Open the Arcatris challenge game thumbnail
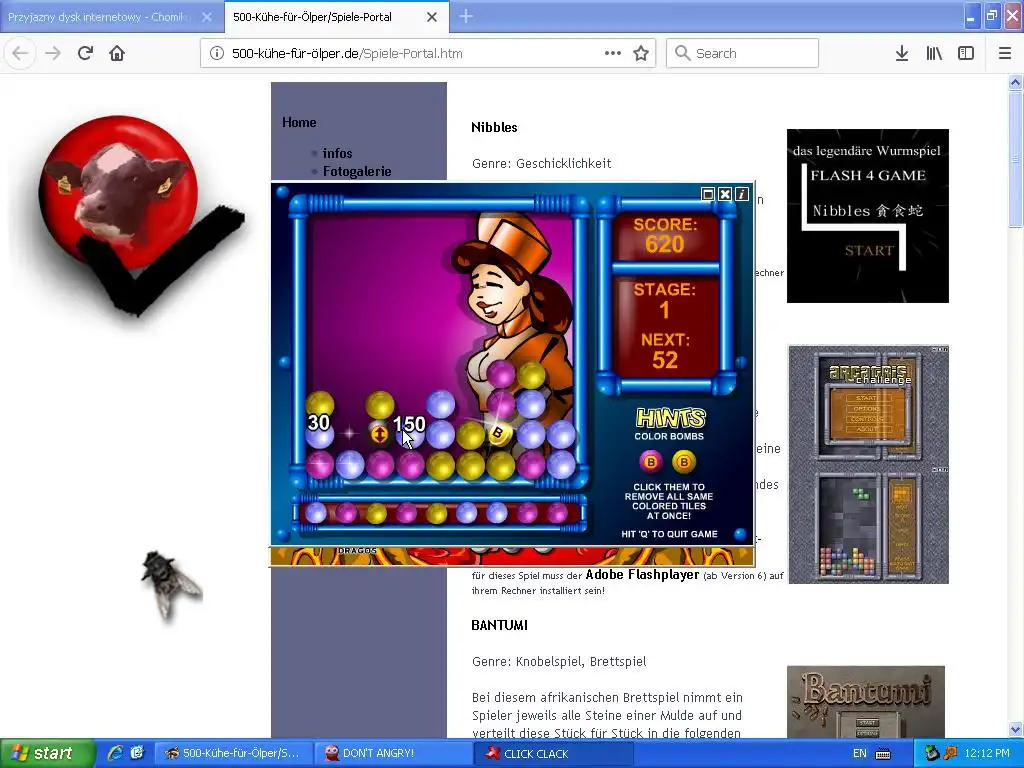The height and width of the screenshot is (768, 1024). pyautogui.click(x=869, y=464)
